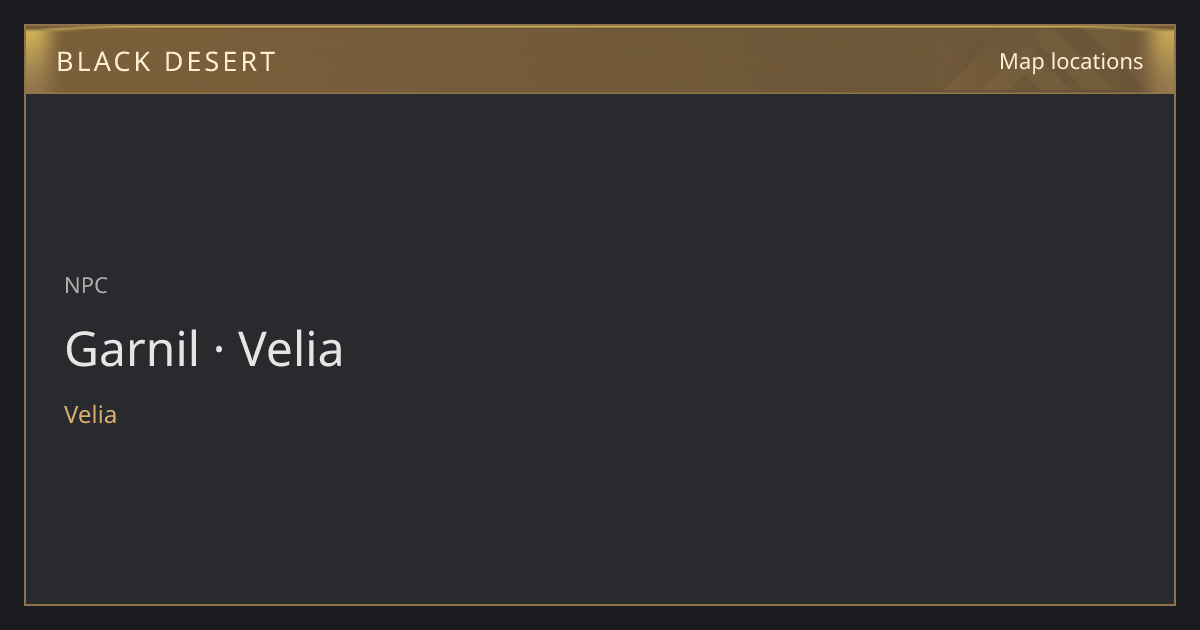Click the BLACK DESERT title
Viewport: 1200px width, 630px height.
[x=166, y=62]
